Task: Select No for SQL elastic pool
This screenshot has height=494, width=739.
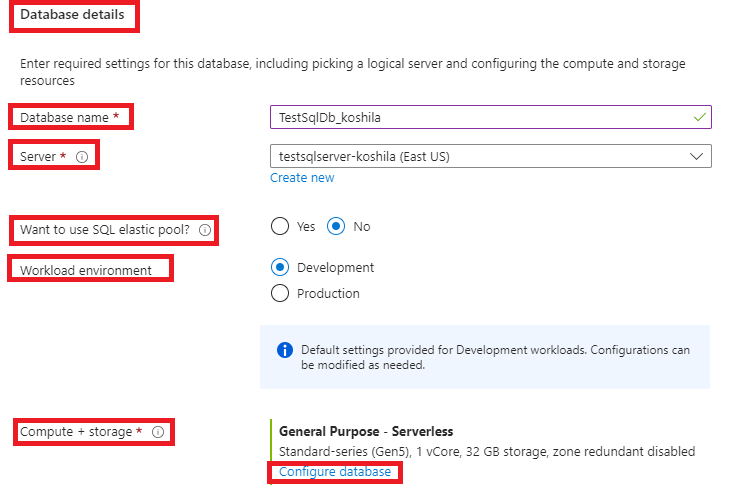Action: click(x=337, y=226)
